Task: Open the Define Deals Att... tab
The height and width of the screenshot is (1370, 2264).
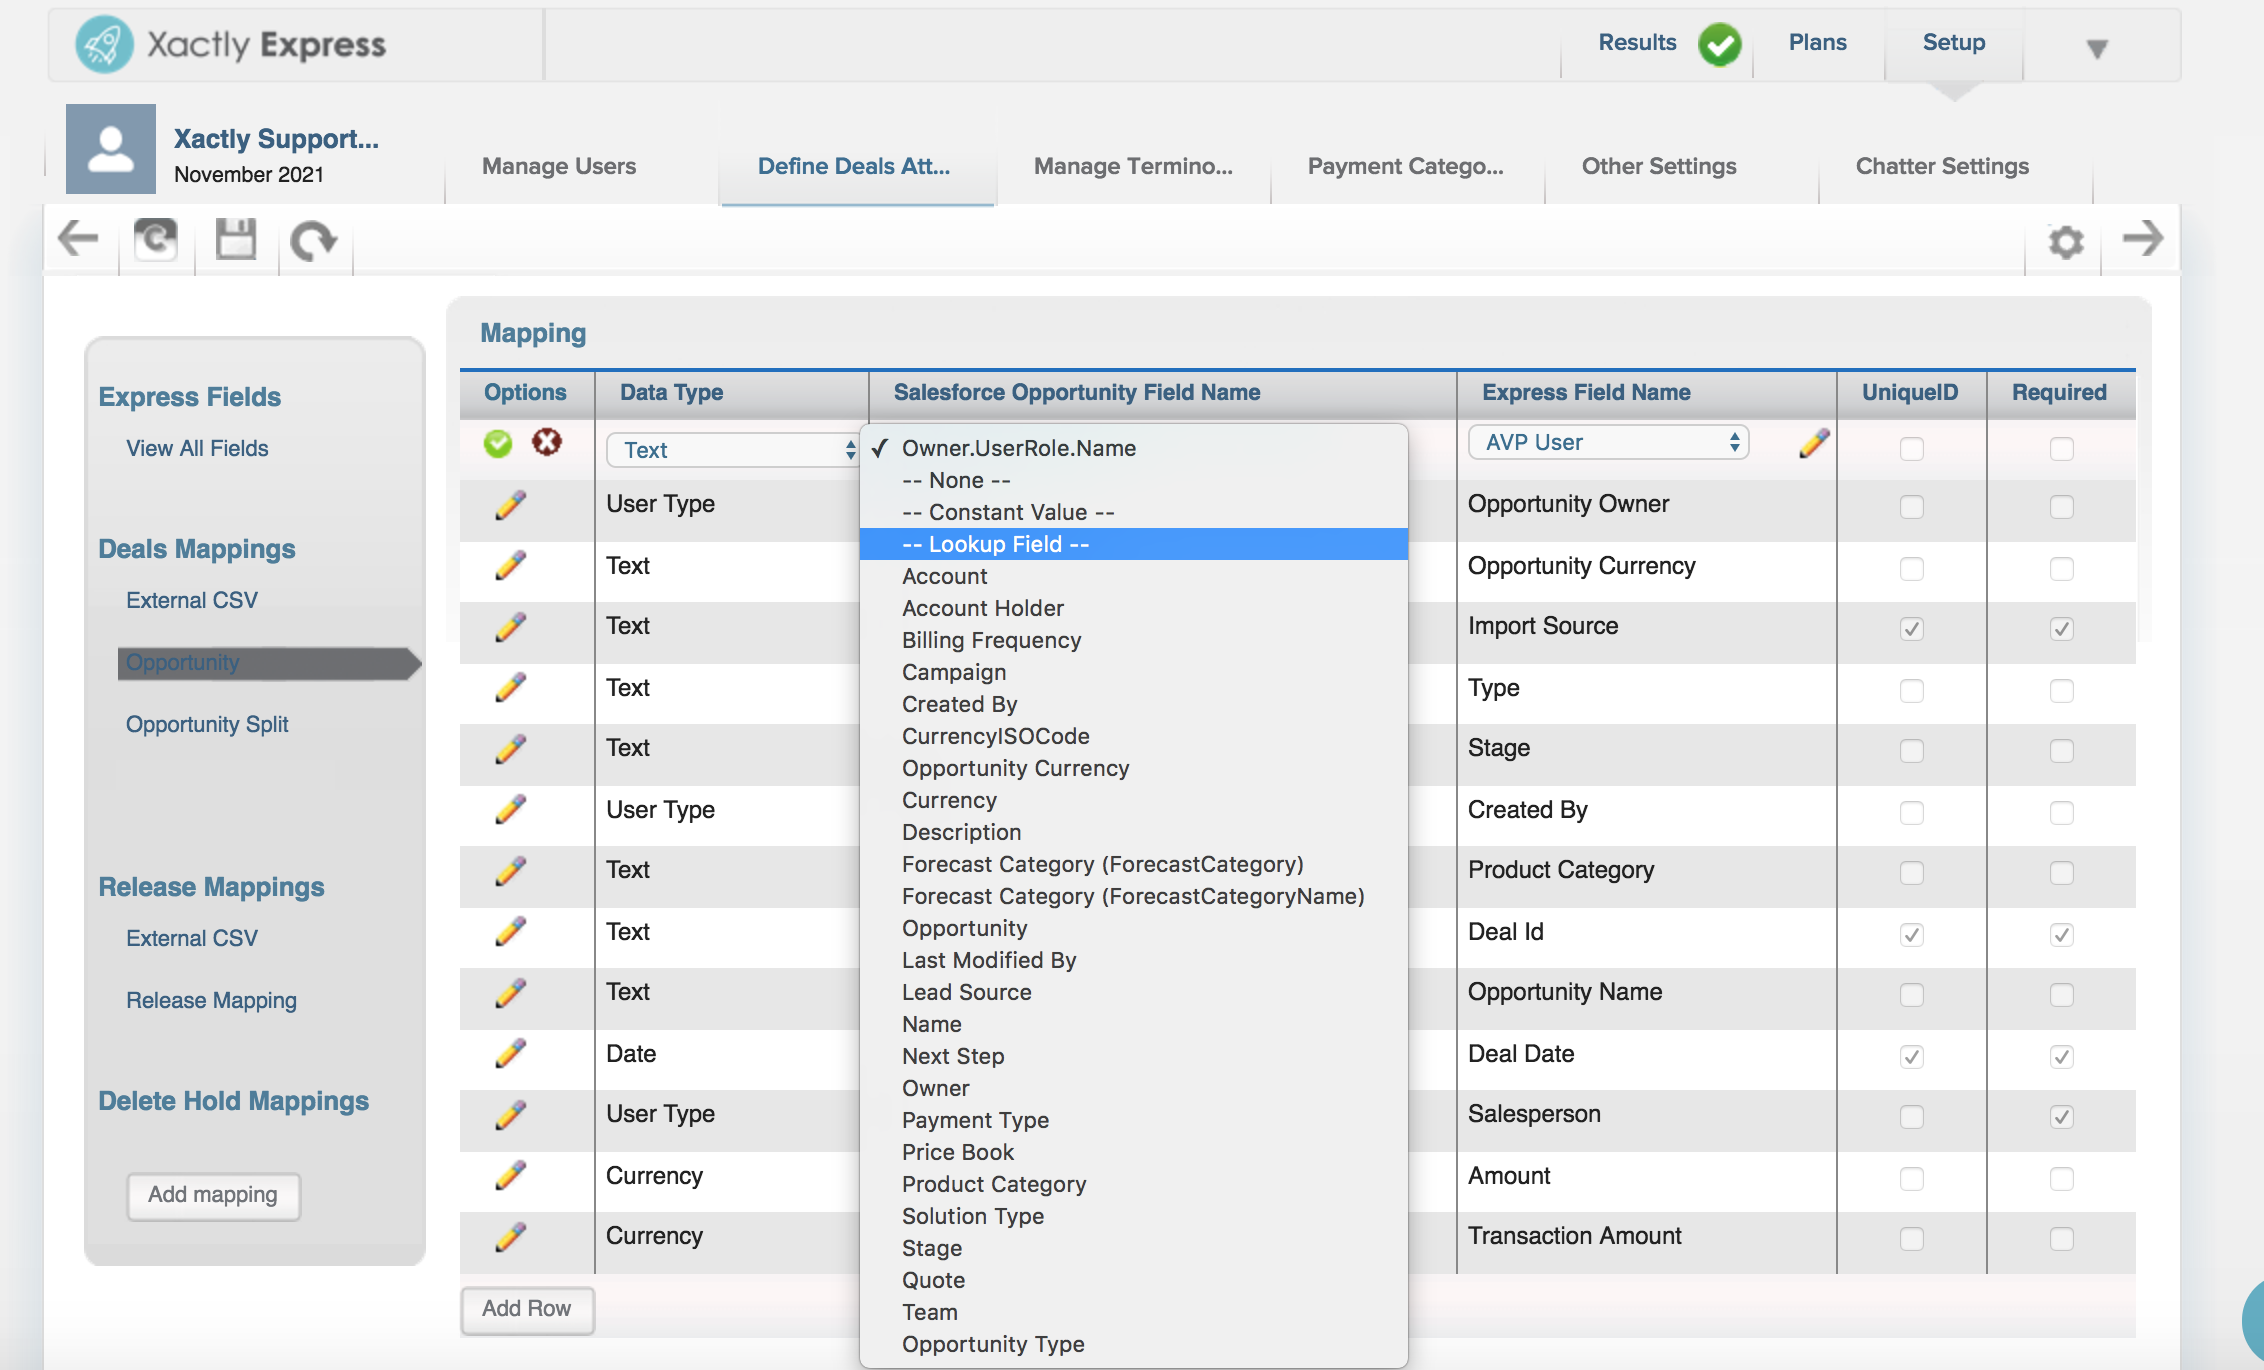Action: coord(854,166)
